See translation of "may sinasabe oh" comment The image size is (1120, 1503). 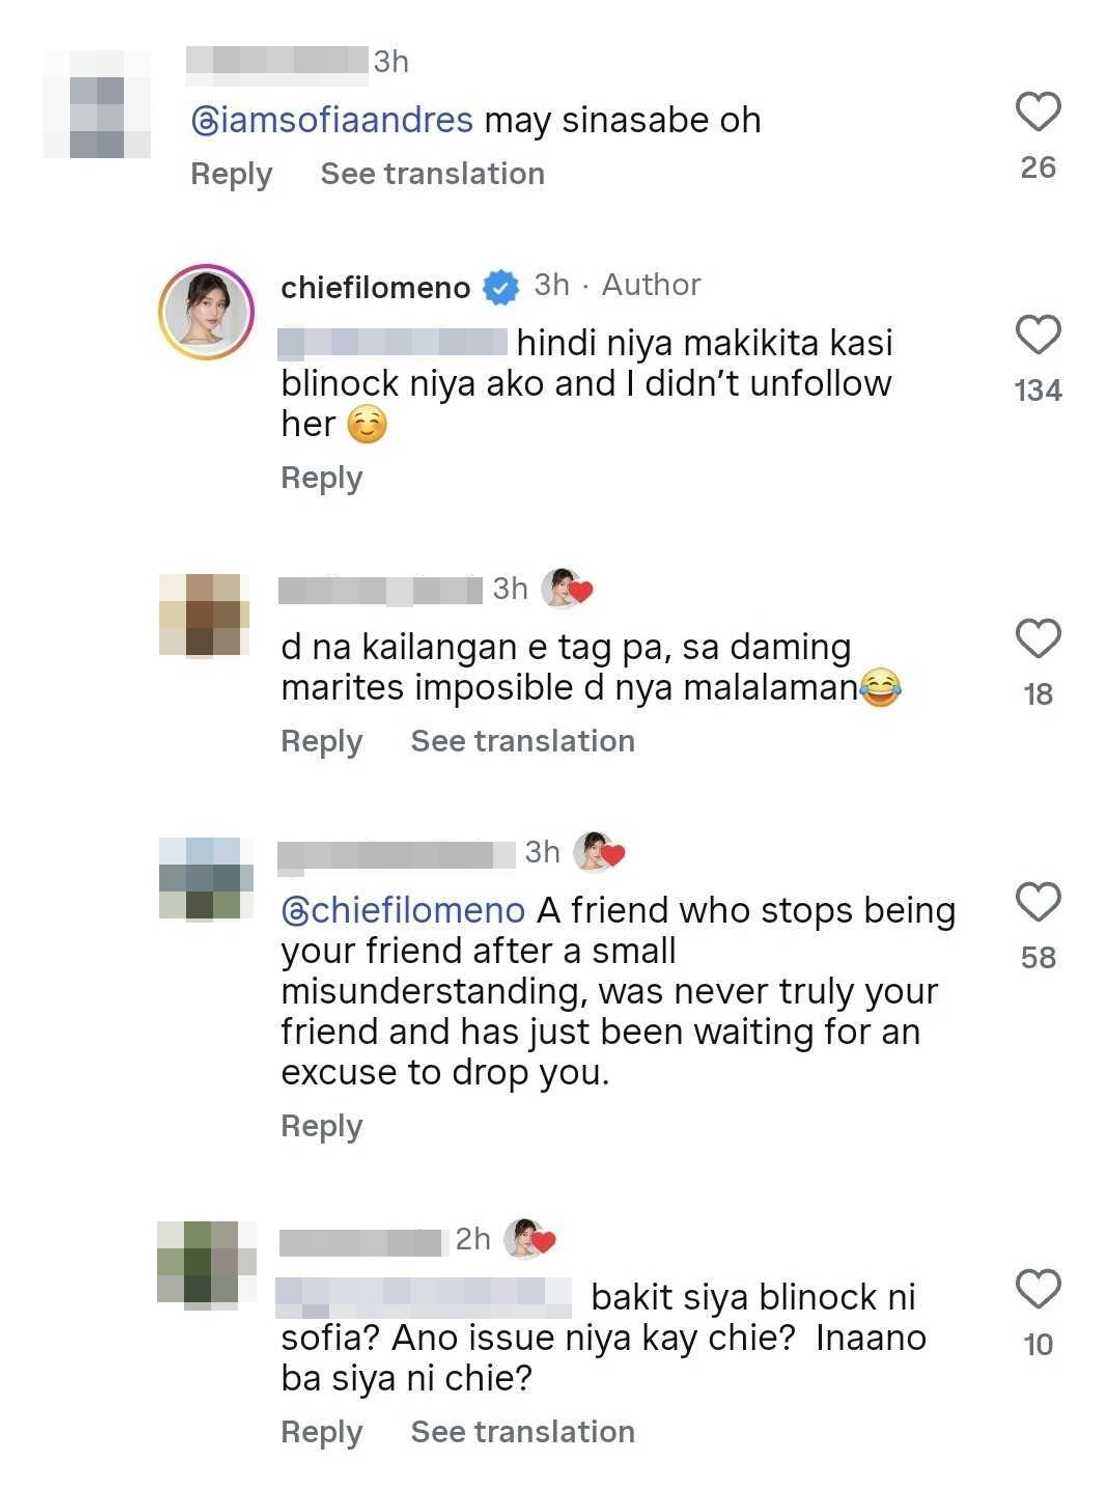point(432,174)
